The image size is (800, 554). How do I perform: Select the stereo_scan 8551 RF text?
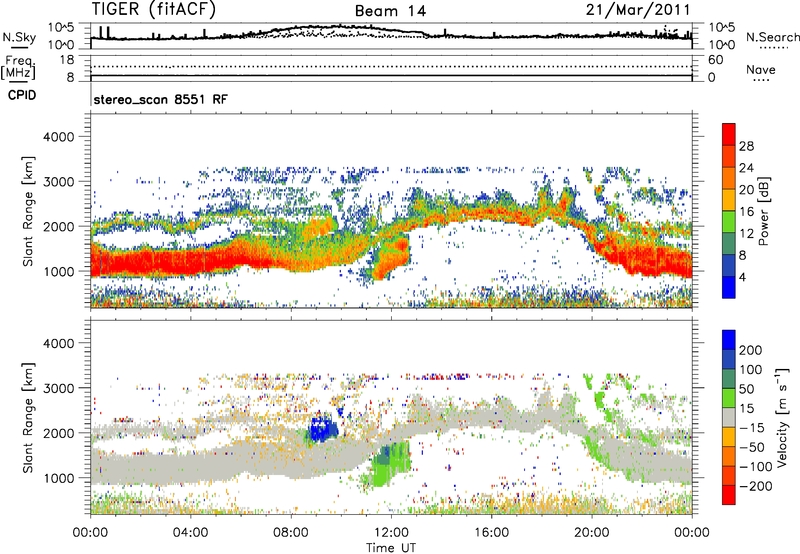click(160, 99)
